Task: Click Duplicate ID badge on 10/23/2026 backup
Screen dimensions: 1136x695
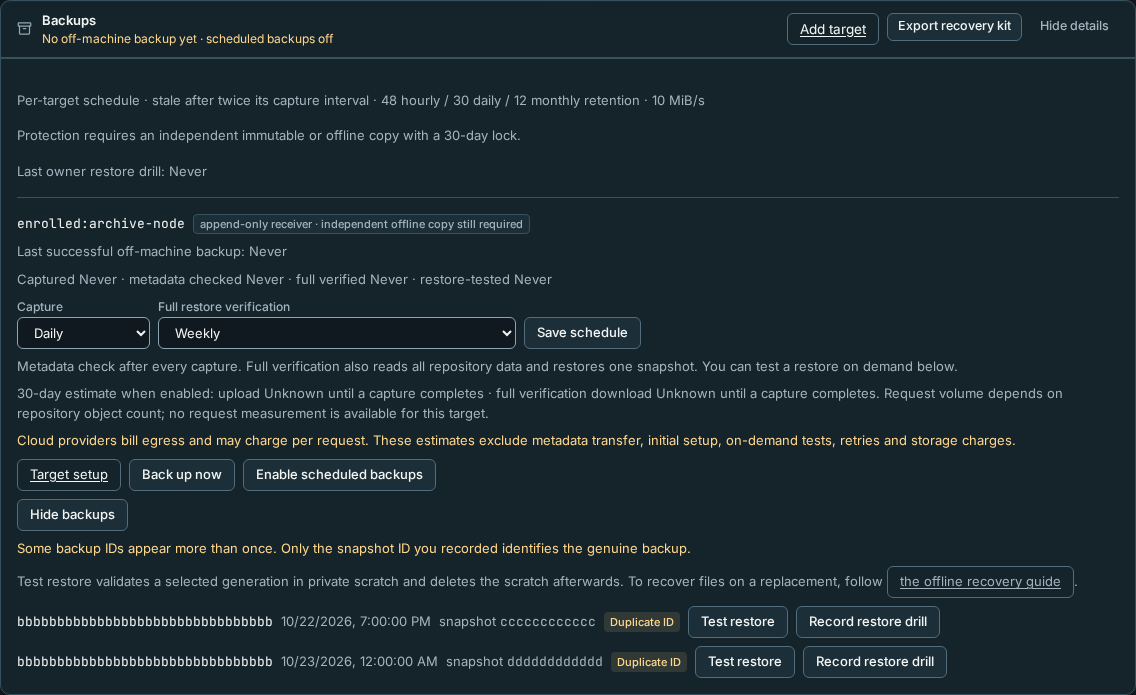Action: pyautogui.click(x=648, y=662)
